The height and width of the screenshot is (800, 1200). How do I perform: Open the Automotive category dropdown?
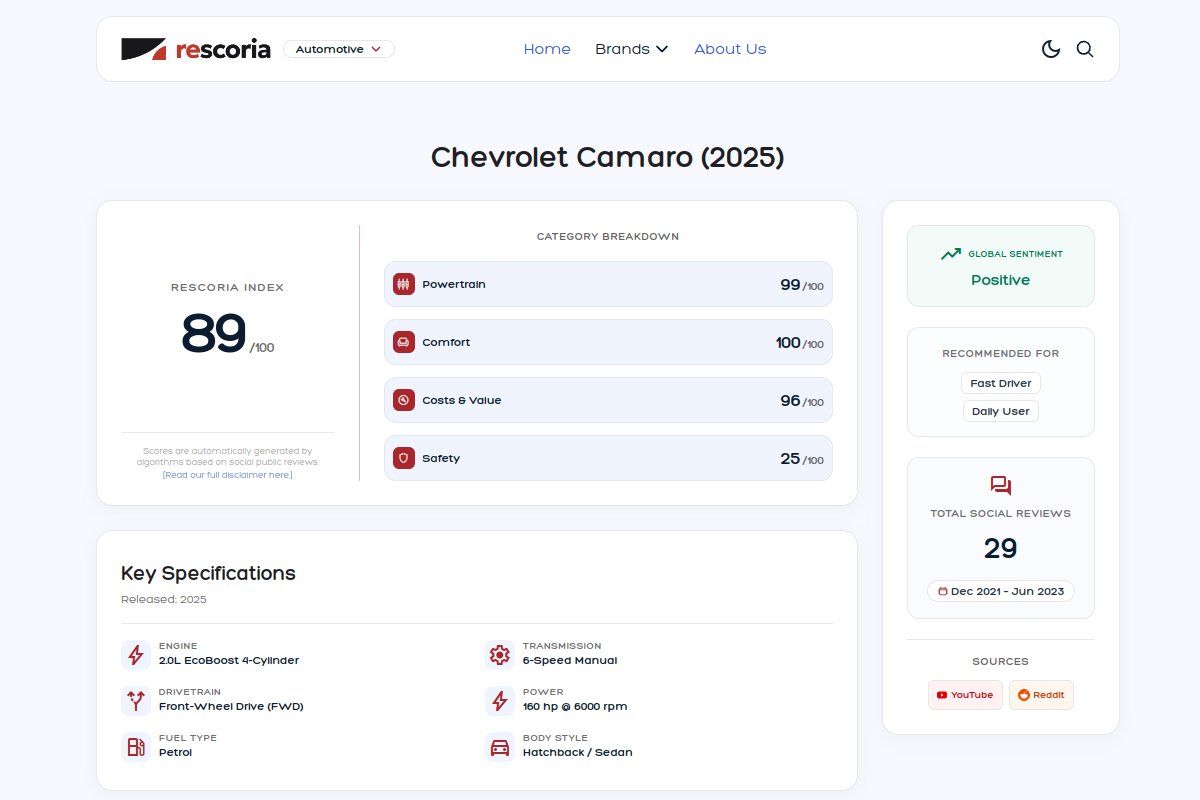pos(339,49)
